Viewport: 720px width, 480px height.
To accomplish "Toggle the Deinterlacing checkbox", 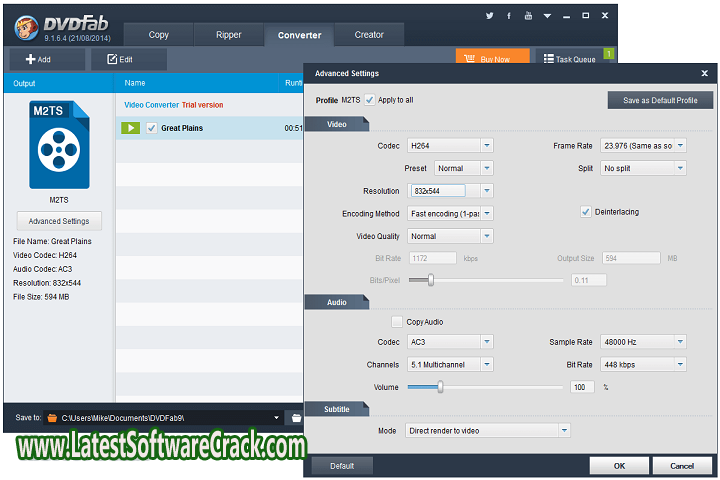I will (585, 212).
